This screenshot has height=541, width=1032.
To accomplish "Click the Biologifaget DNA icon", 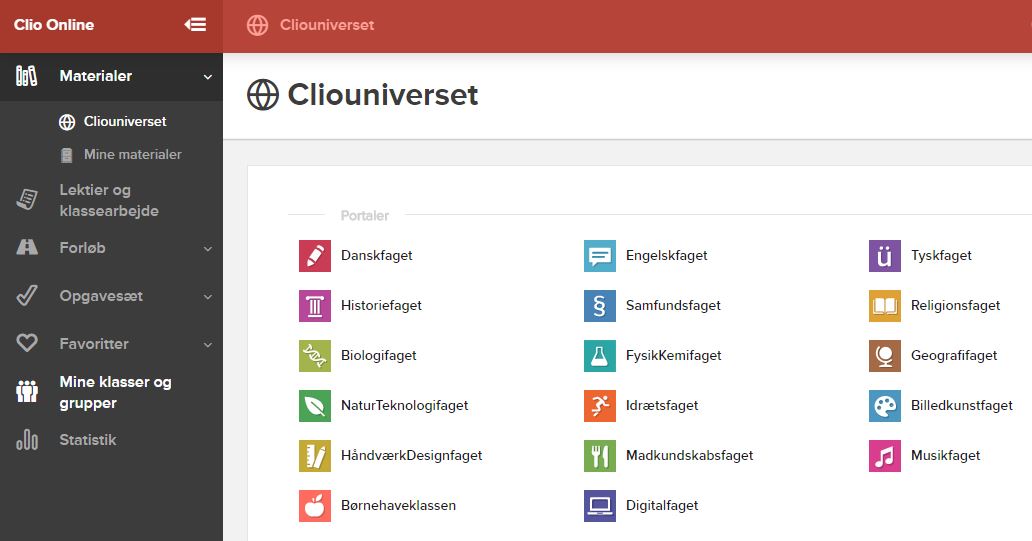I will [315, 356].
